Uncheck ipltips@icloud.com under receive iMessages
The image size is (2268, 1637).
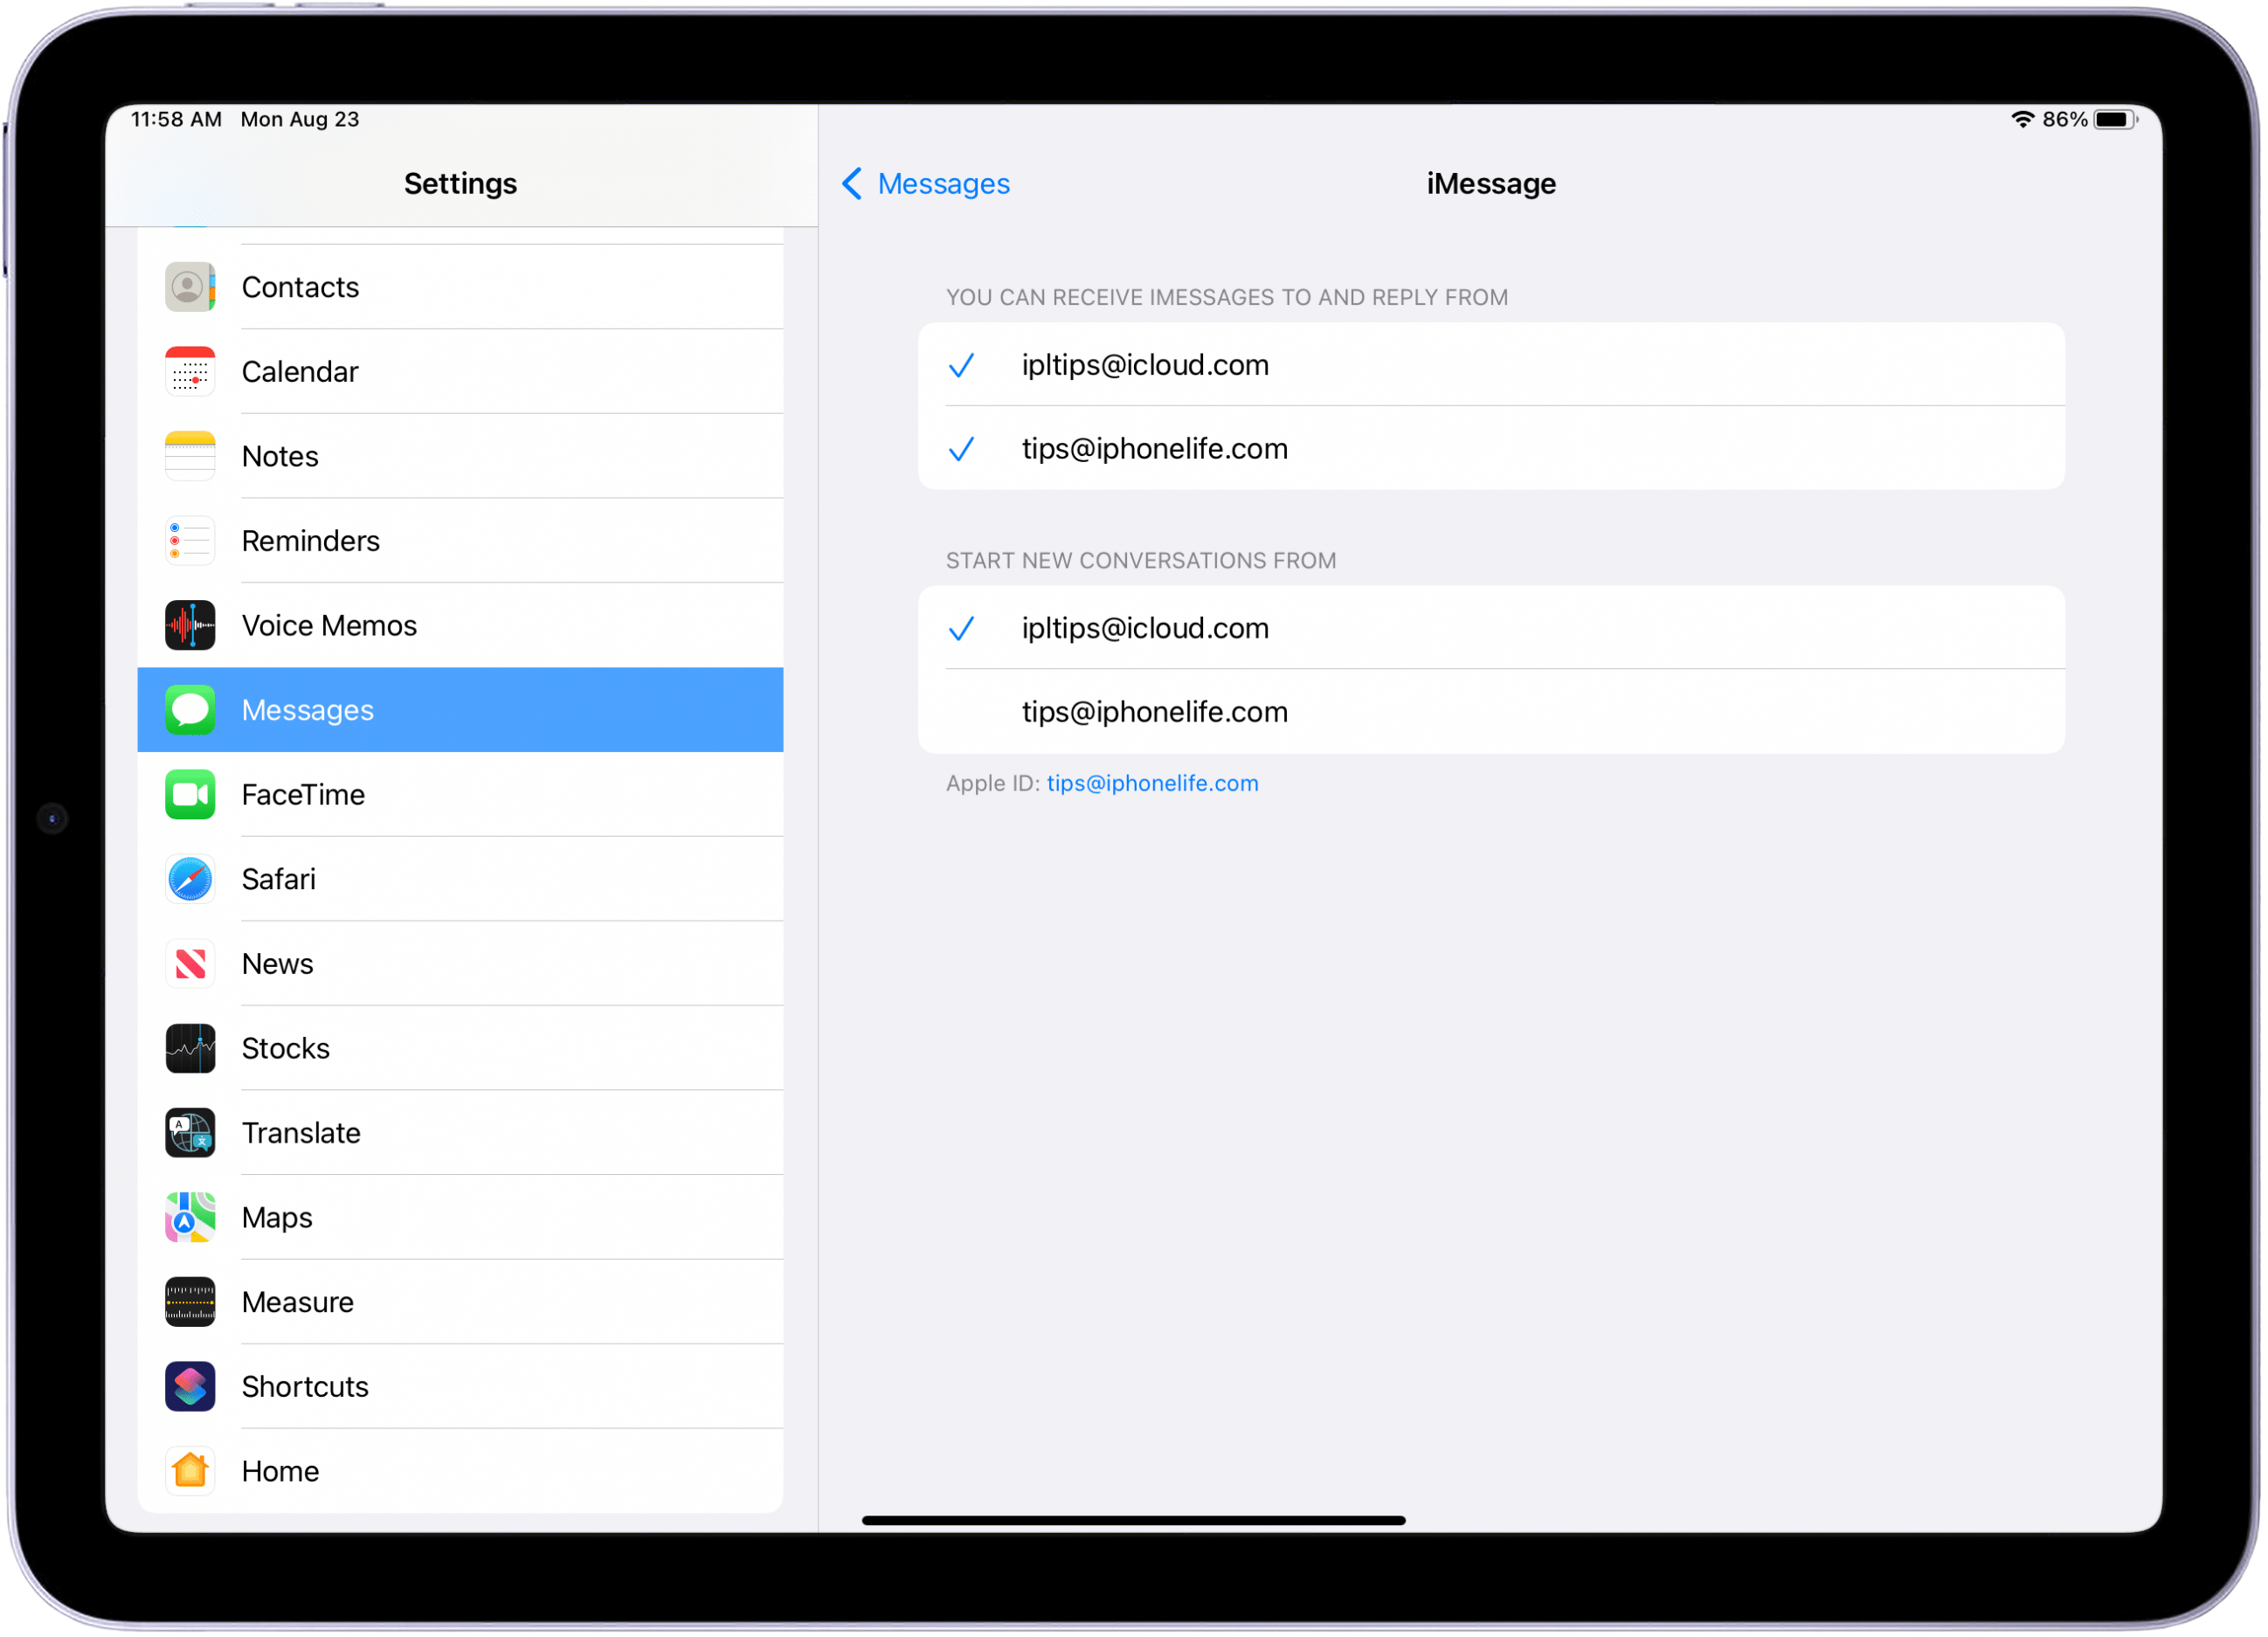(x=1493, y=365)
